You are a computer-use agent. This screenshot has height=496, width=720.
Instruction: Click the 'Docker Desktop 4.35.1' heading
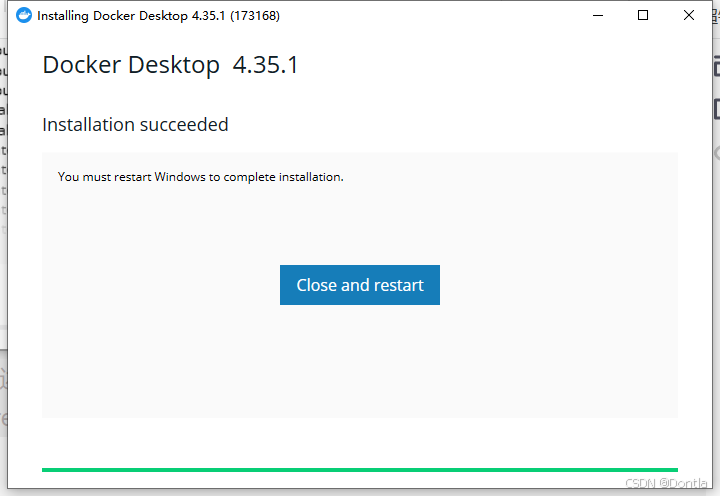point(170,65)
